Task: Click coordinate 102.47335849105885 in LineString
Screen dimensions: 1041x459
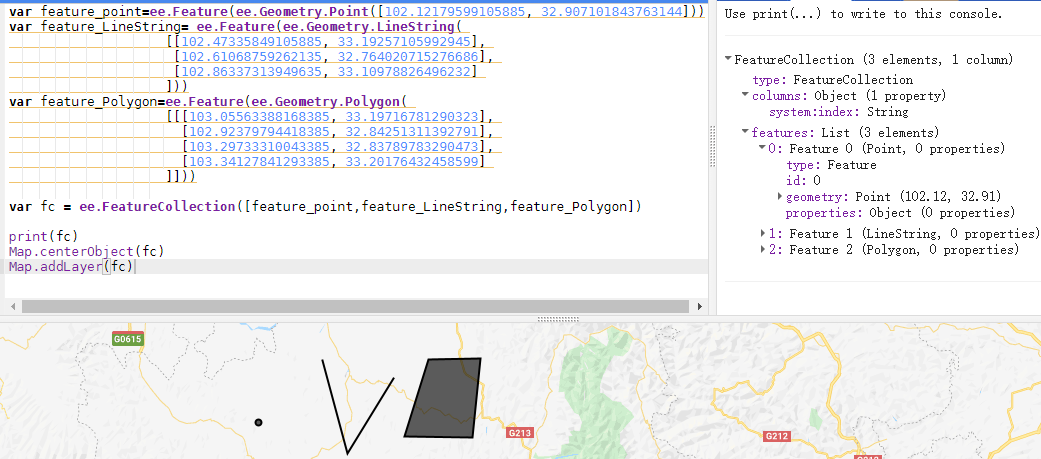Action: click(252, 43)
